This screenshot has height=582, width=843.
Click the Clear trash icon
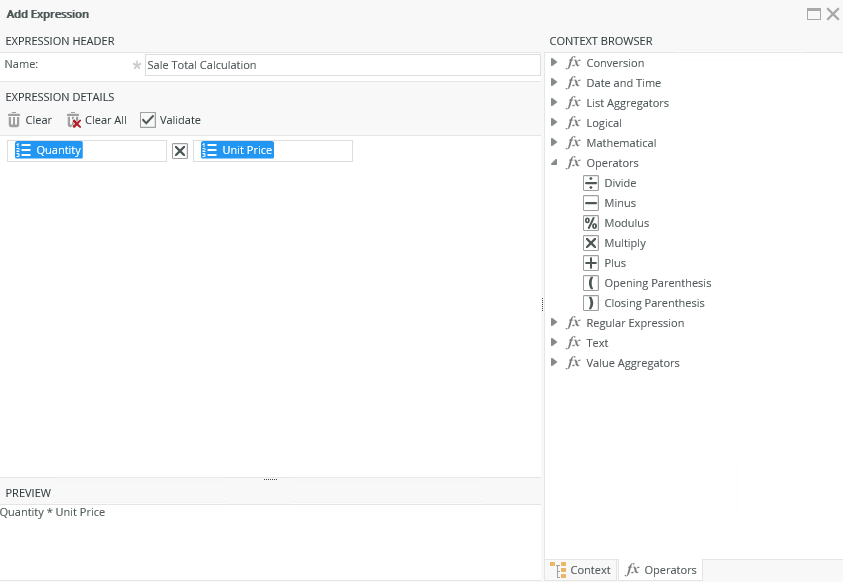point(14,120)
